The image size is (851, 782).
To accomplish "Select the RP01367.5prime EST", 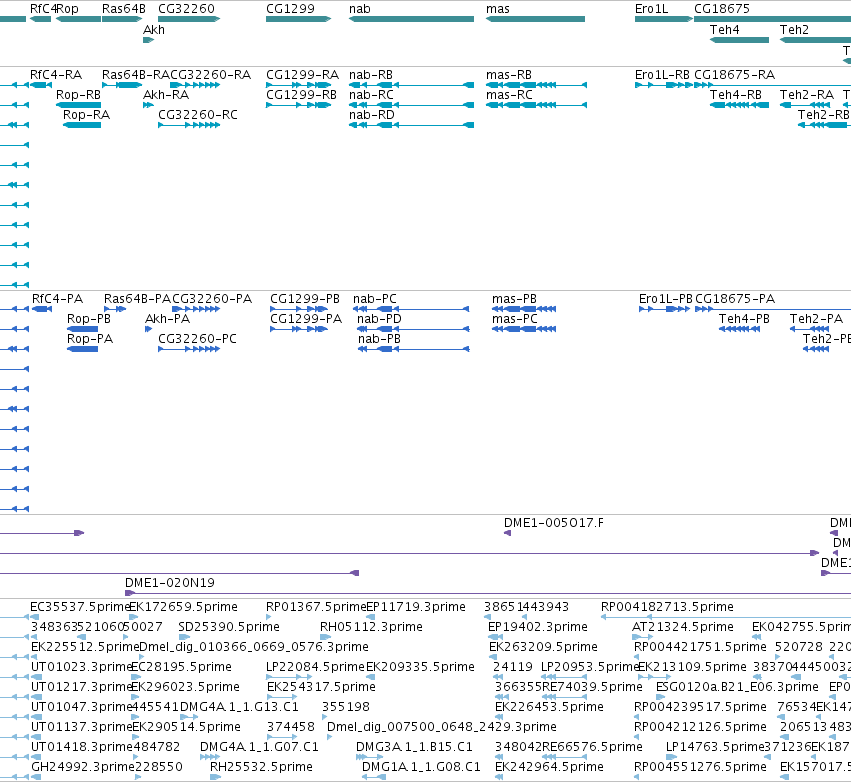I will [x=269, y=616].
